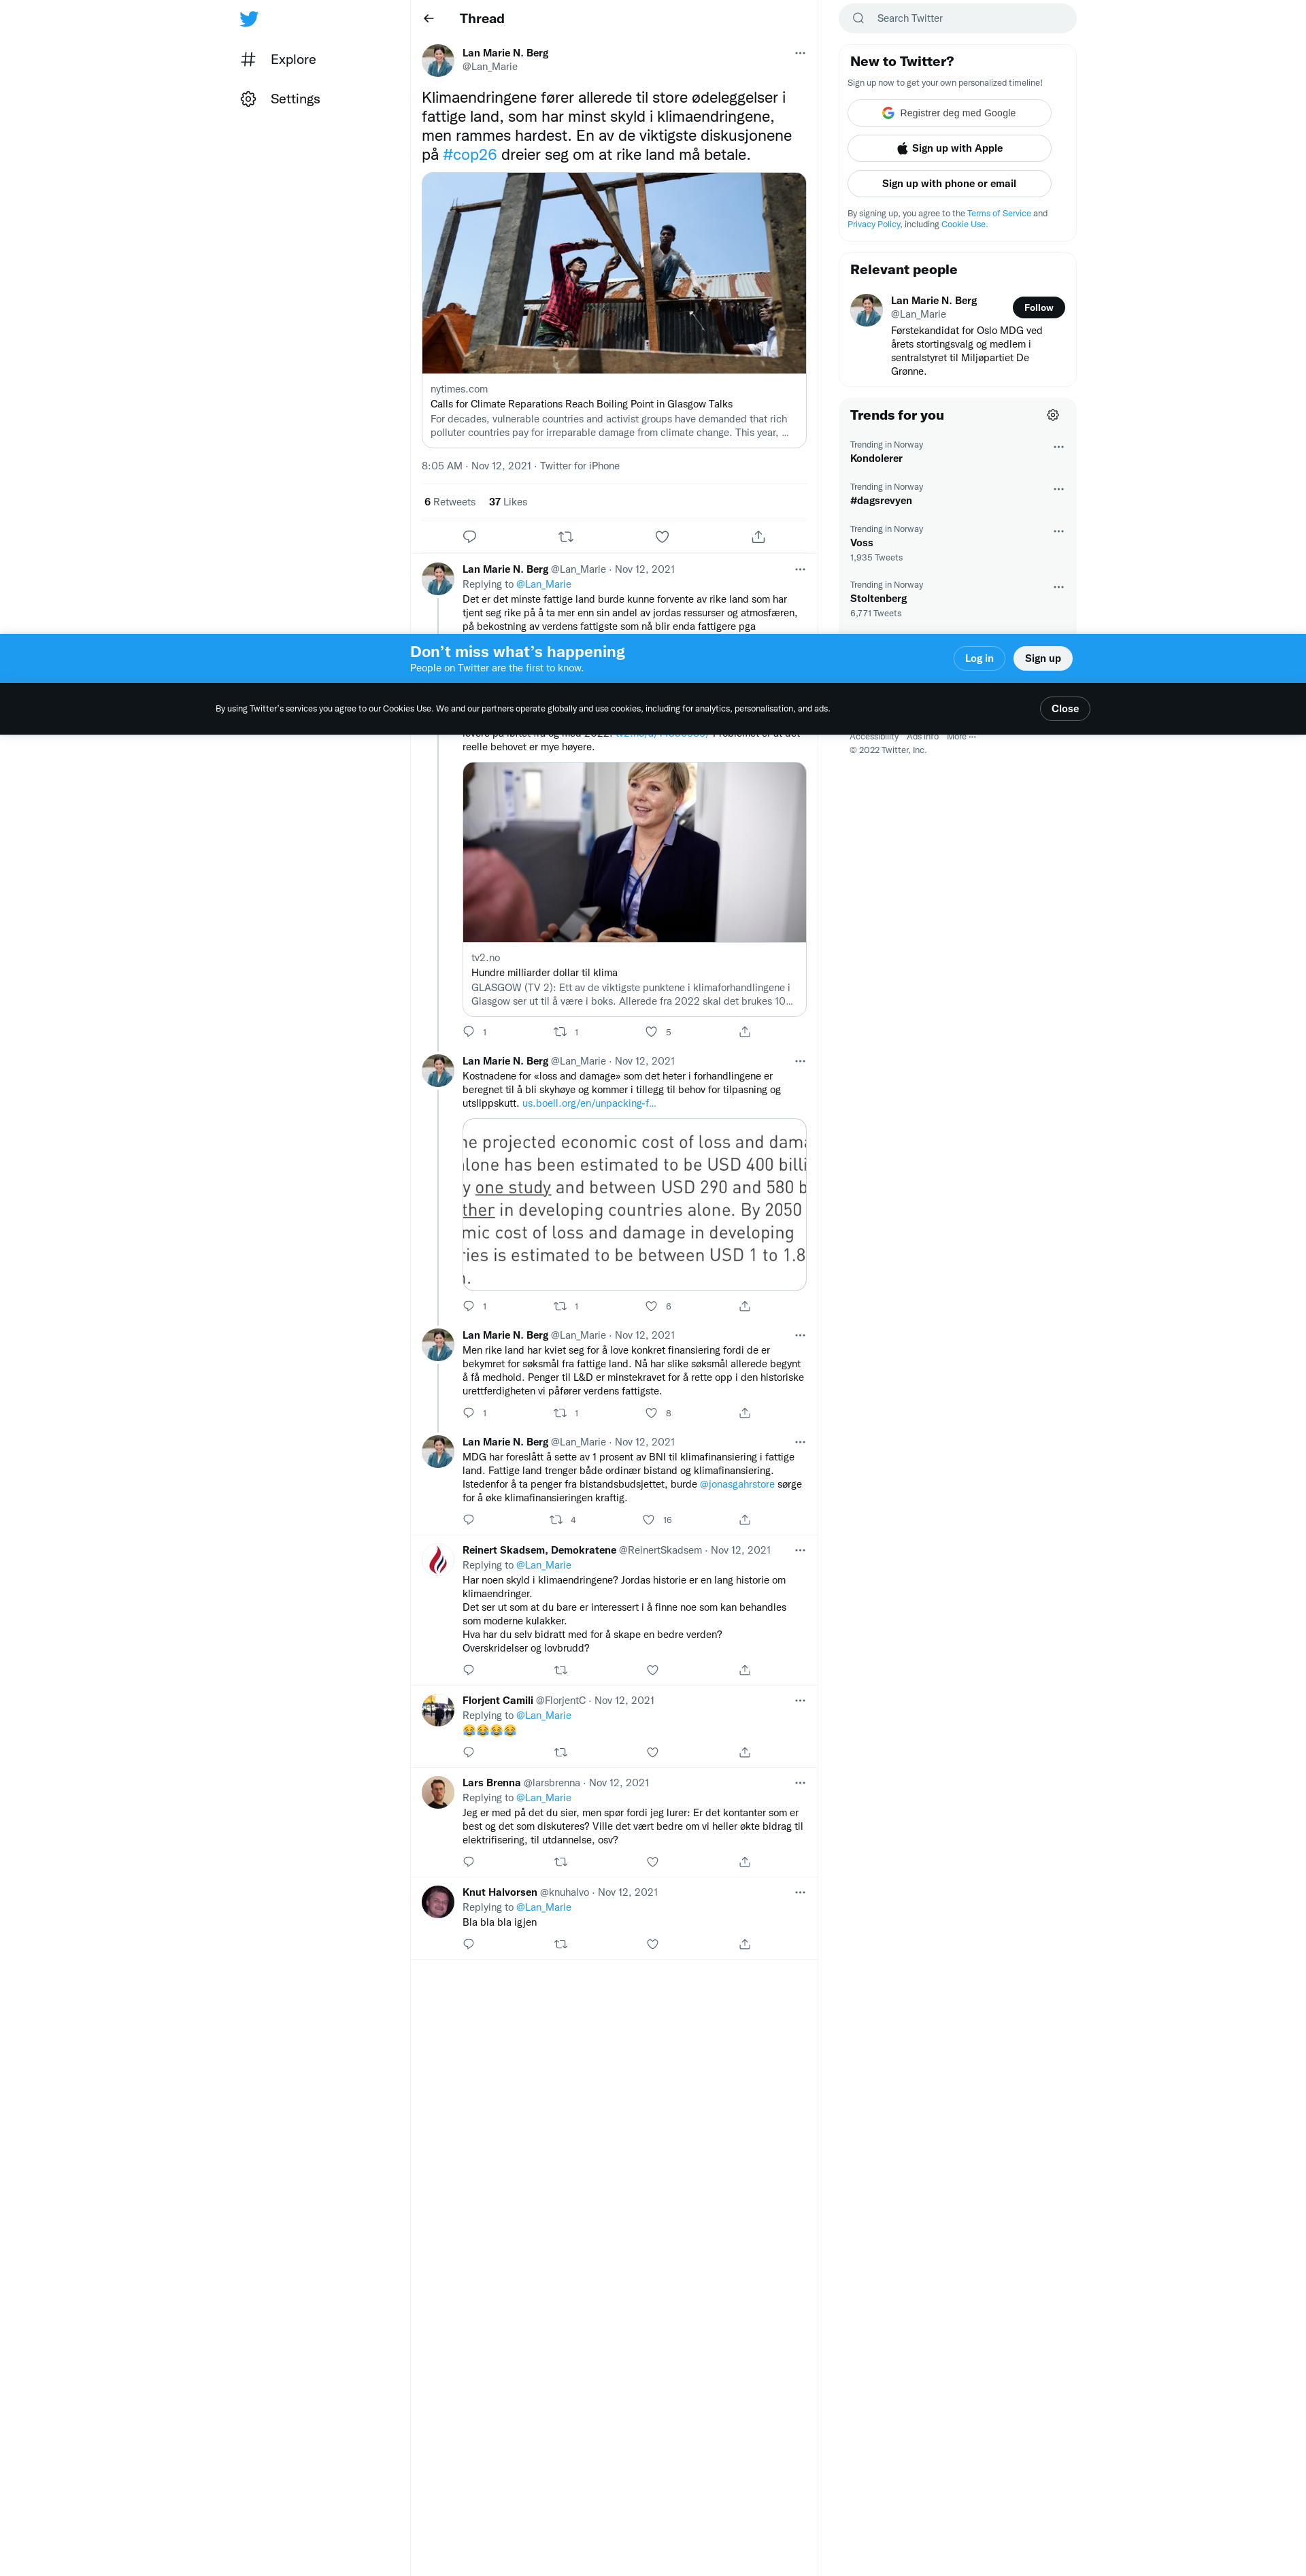Click the Twitter bird logo
1306x2576 pixels.
tap(249, 19)
